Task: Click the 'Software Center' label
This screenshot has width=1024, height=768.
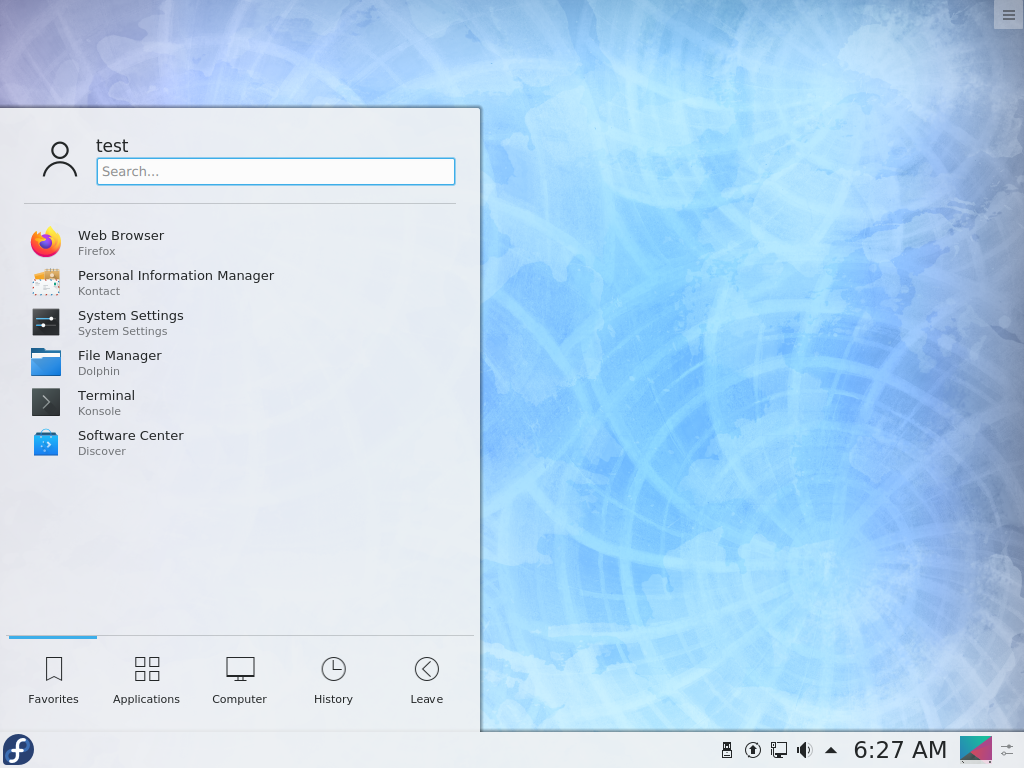Action: 131,435
